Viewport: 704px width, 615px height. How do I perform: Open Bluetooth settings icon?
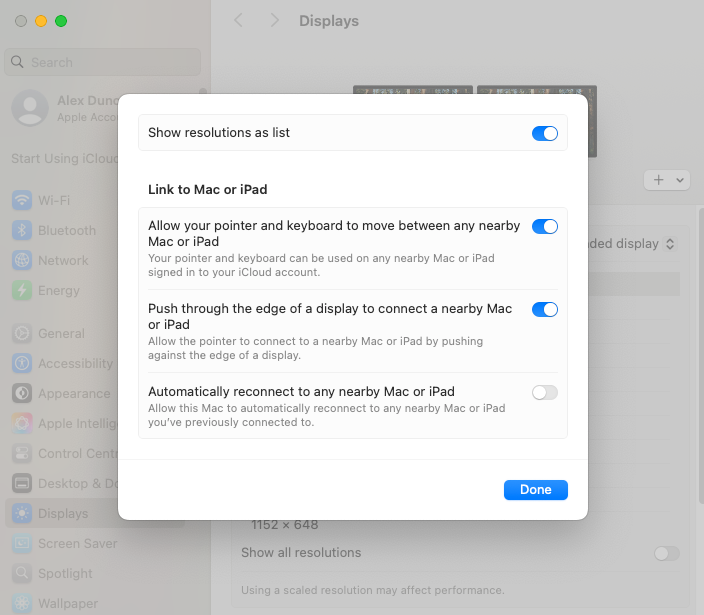pos(22,230)
